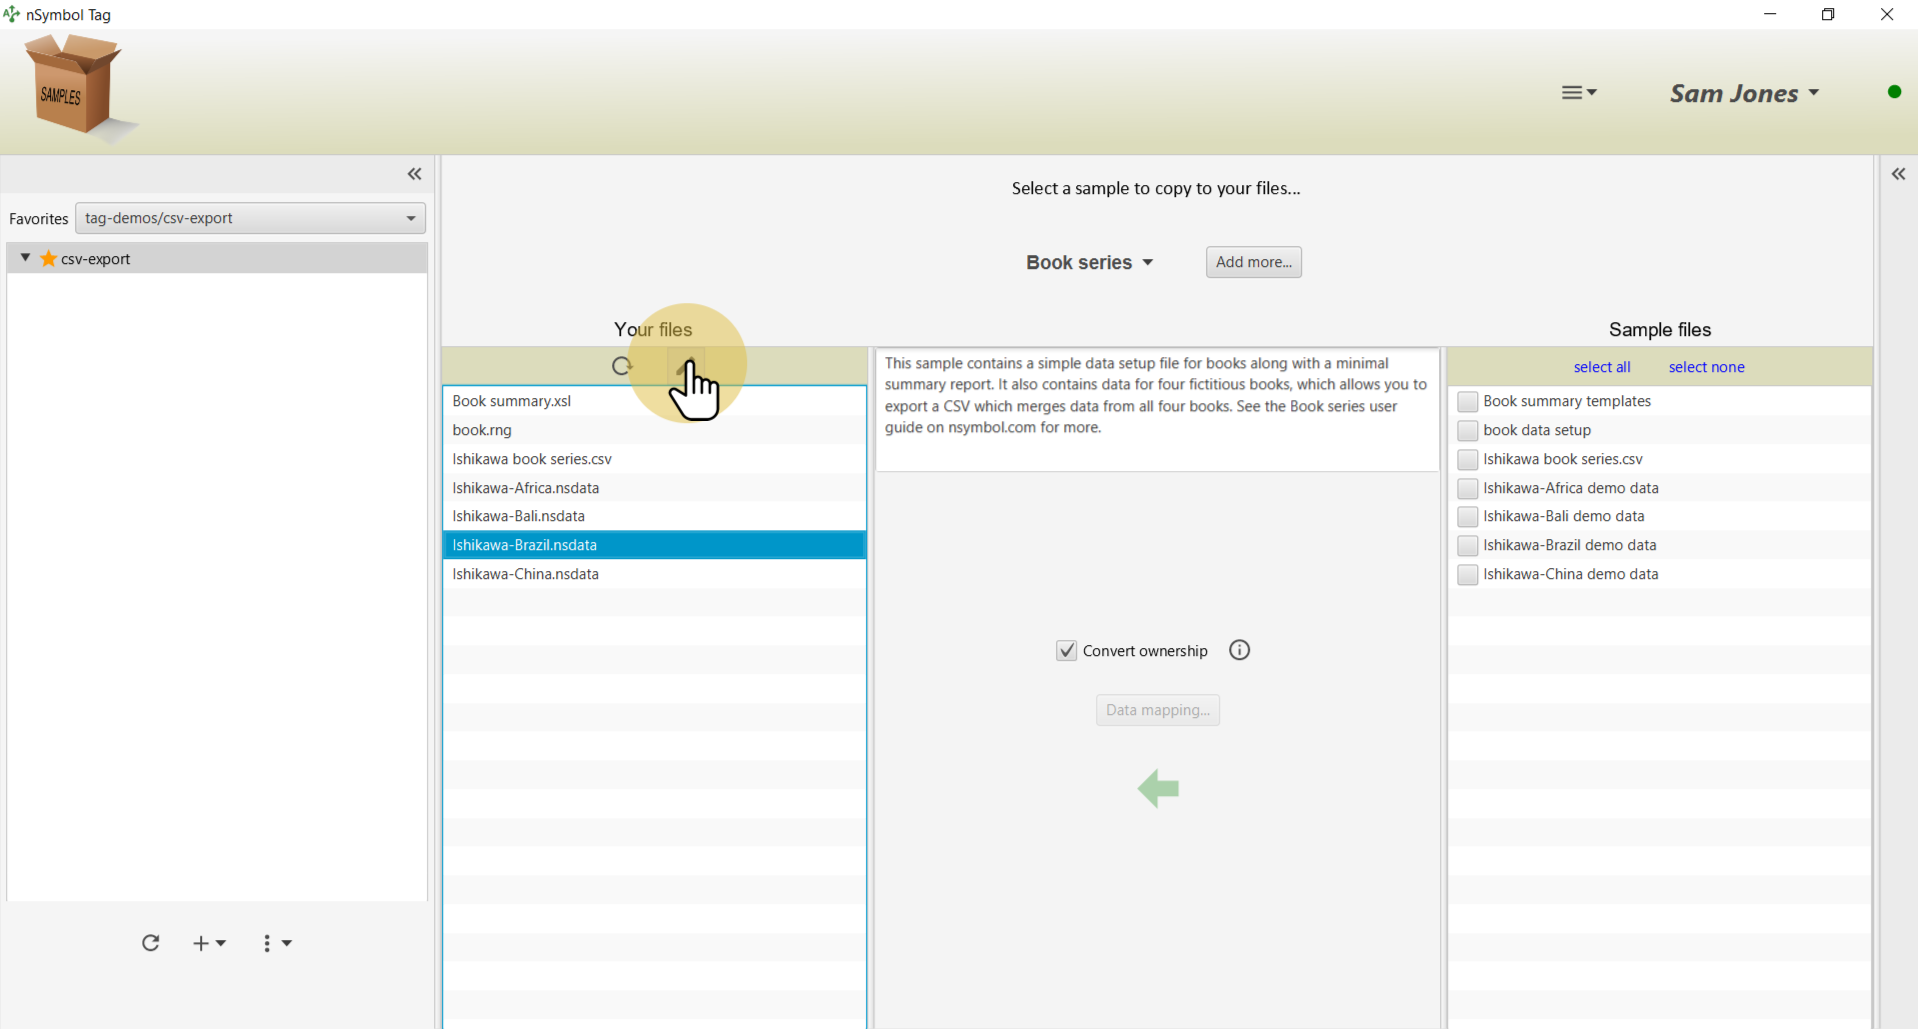Open the three-dot more options menu
Viewport: 1918px width, 1029px height.
point(277,943)
